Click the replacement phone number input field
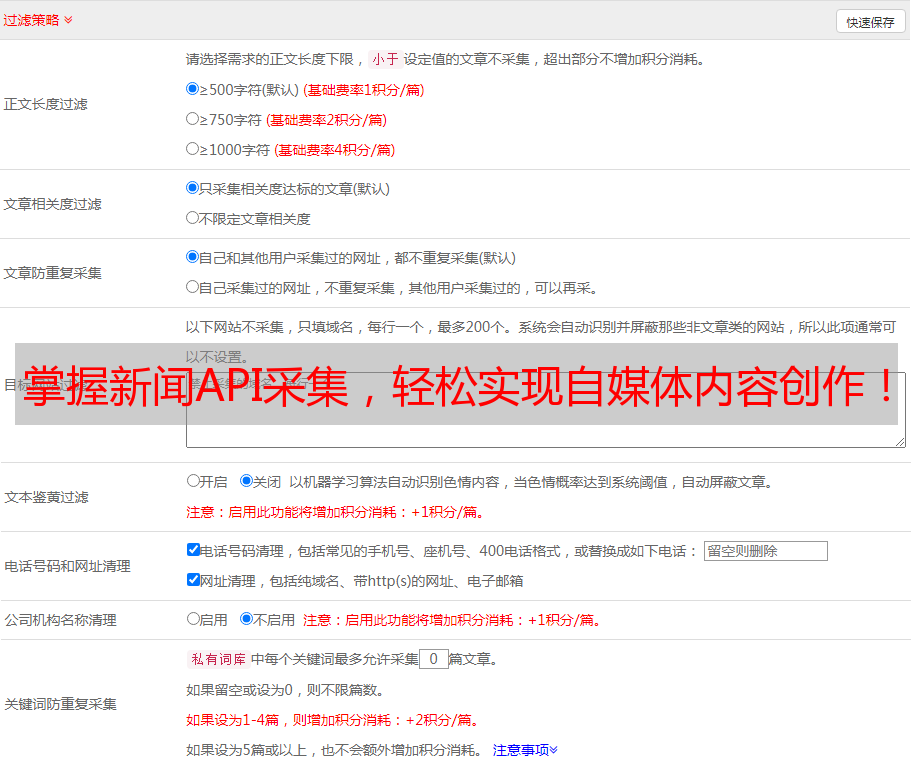This screenshot has height=768, width=912. 765,551
